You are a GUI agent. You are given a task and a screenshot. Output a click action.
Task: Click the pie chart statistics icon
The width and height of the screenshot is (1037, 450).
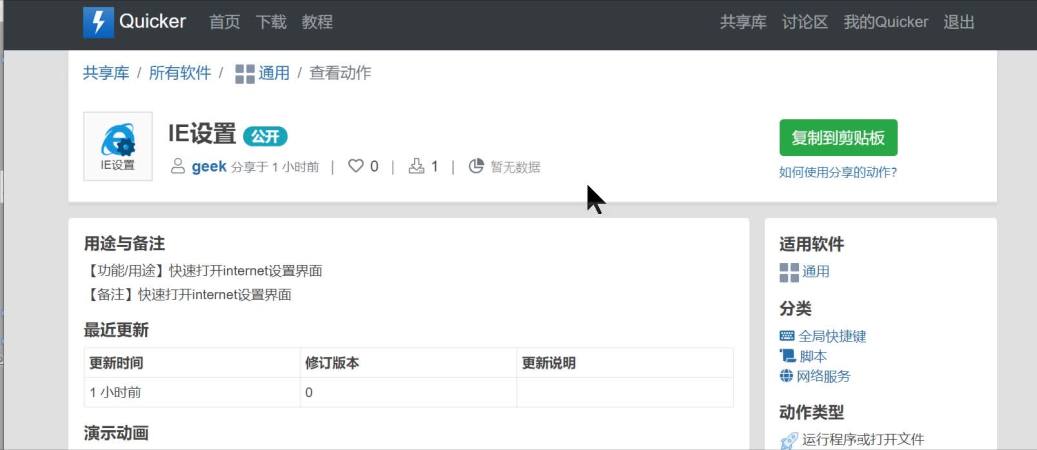(476, 166)
